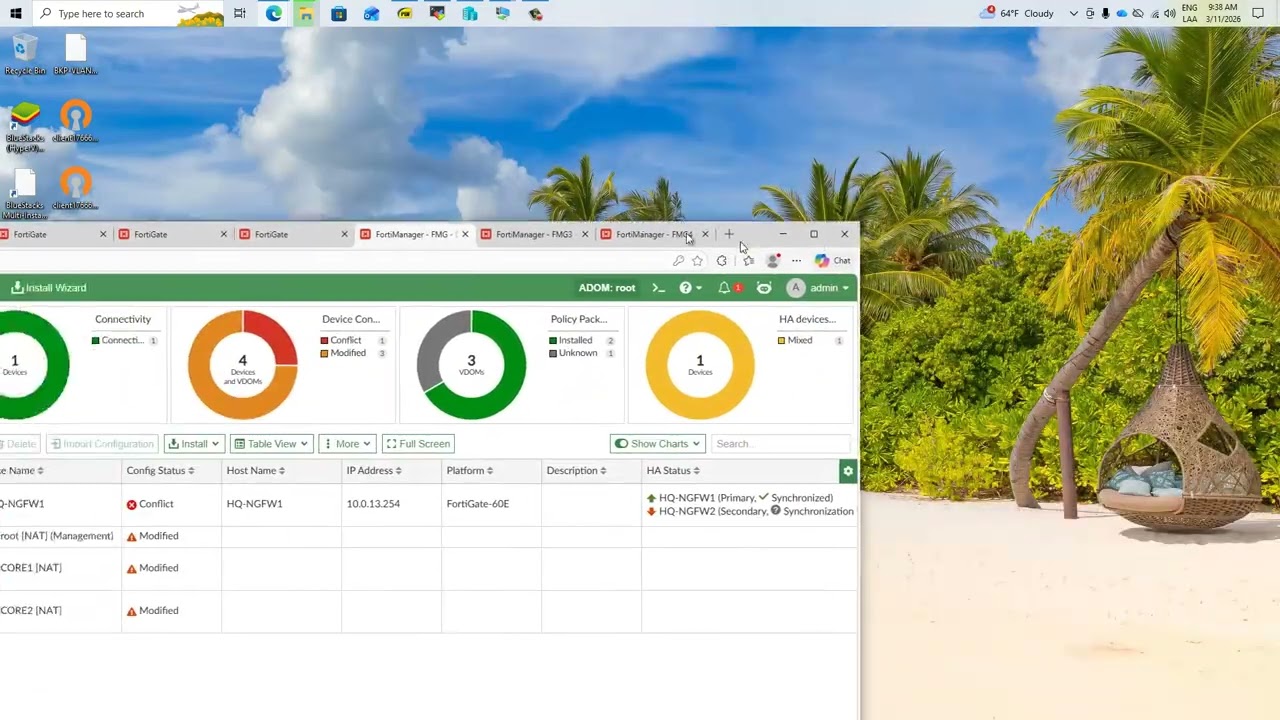Open the Action Center notification icon
Image resolution: width=1280 pixels, height=720 pixels.
[1258, 13]
